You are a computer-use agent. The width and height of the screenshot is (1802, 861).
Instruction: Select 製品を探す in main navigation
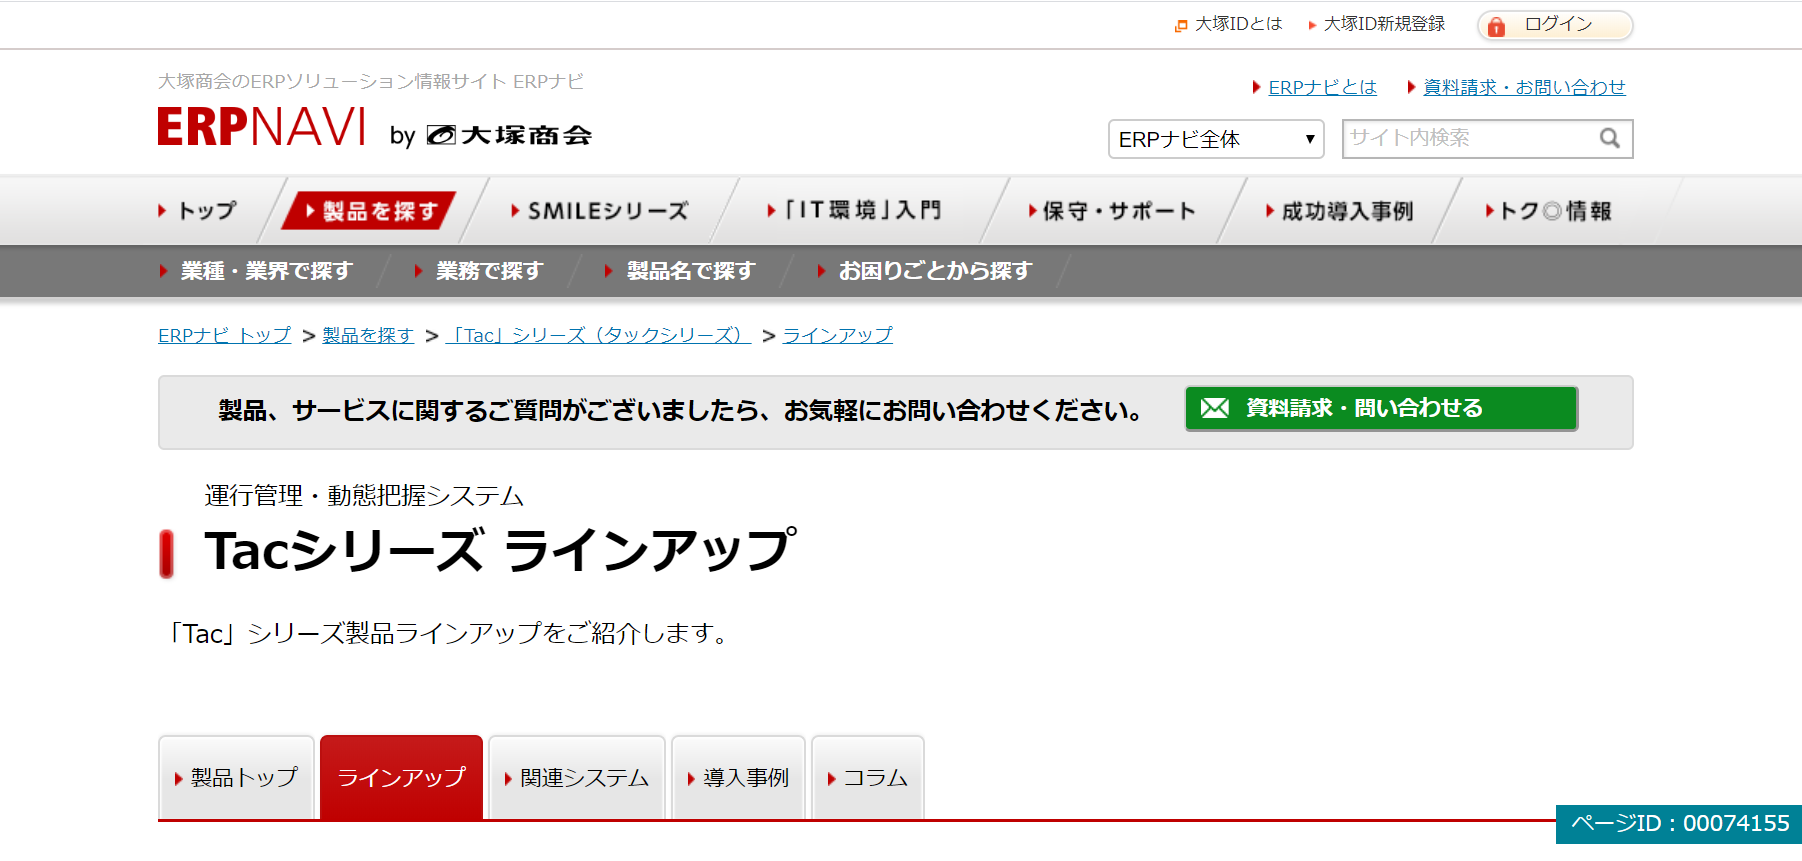point(370,211)
